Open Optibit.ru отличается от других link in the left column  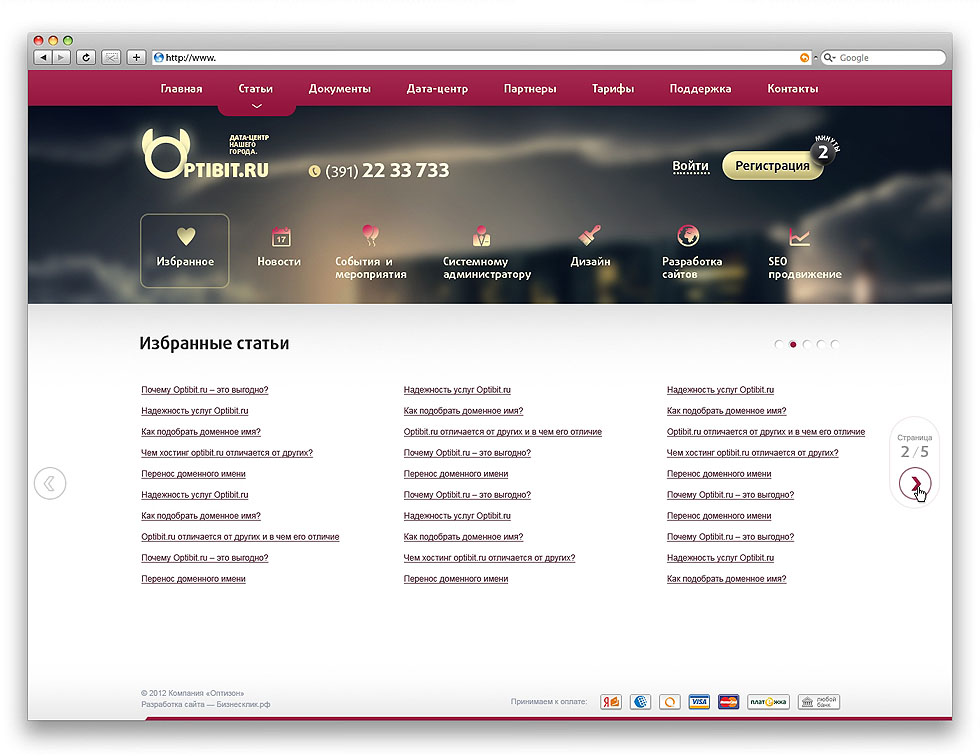coord(240,537)
